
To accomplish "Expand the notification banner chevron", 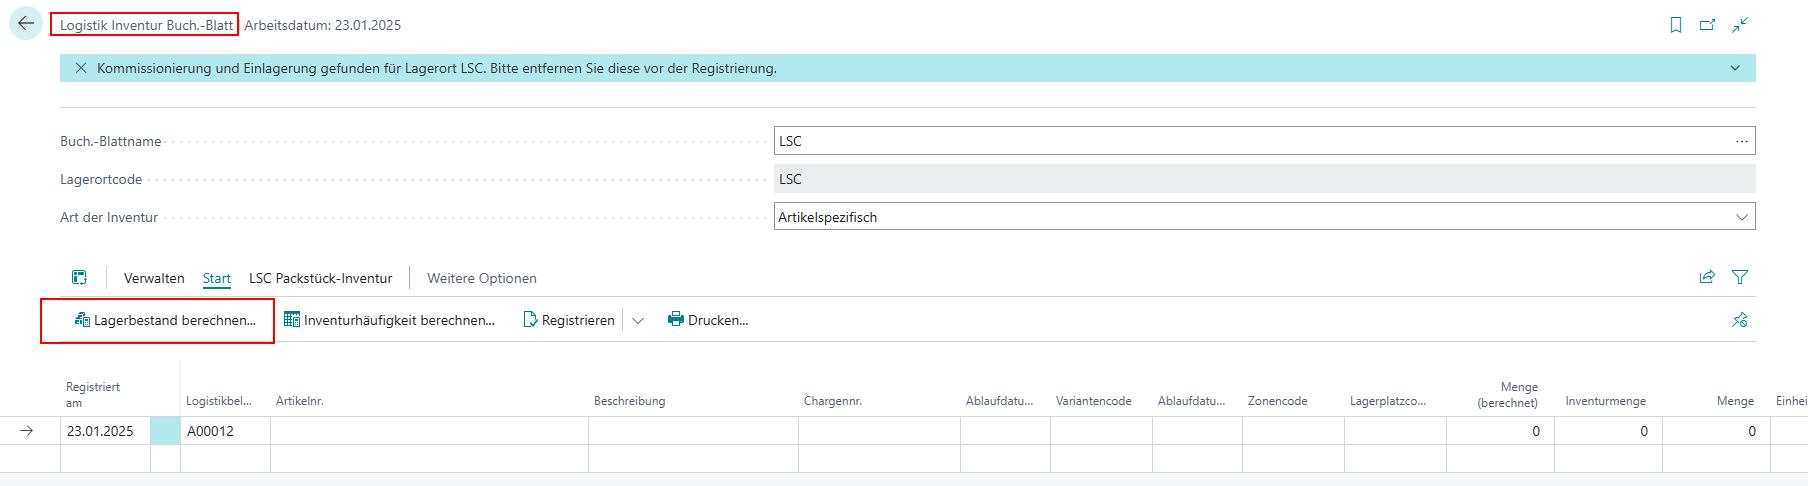I will coord(1735,68).
